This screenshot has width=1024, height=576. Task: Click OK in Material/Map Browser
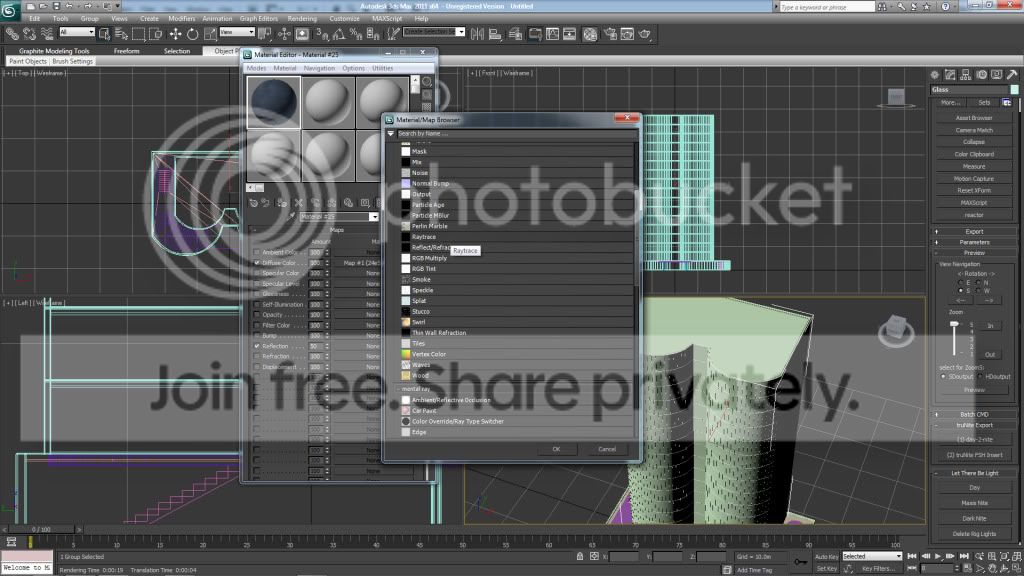pos(556,449)
